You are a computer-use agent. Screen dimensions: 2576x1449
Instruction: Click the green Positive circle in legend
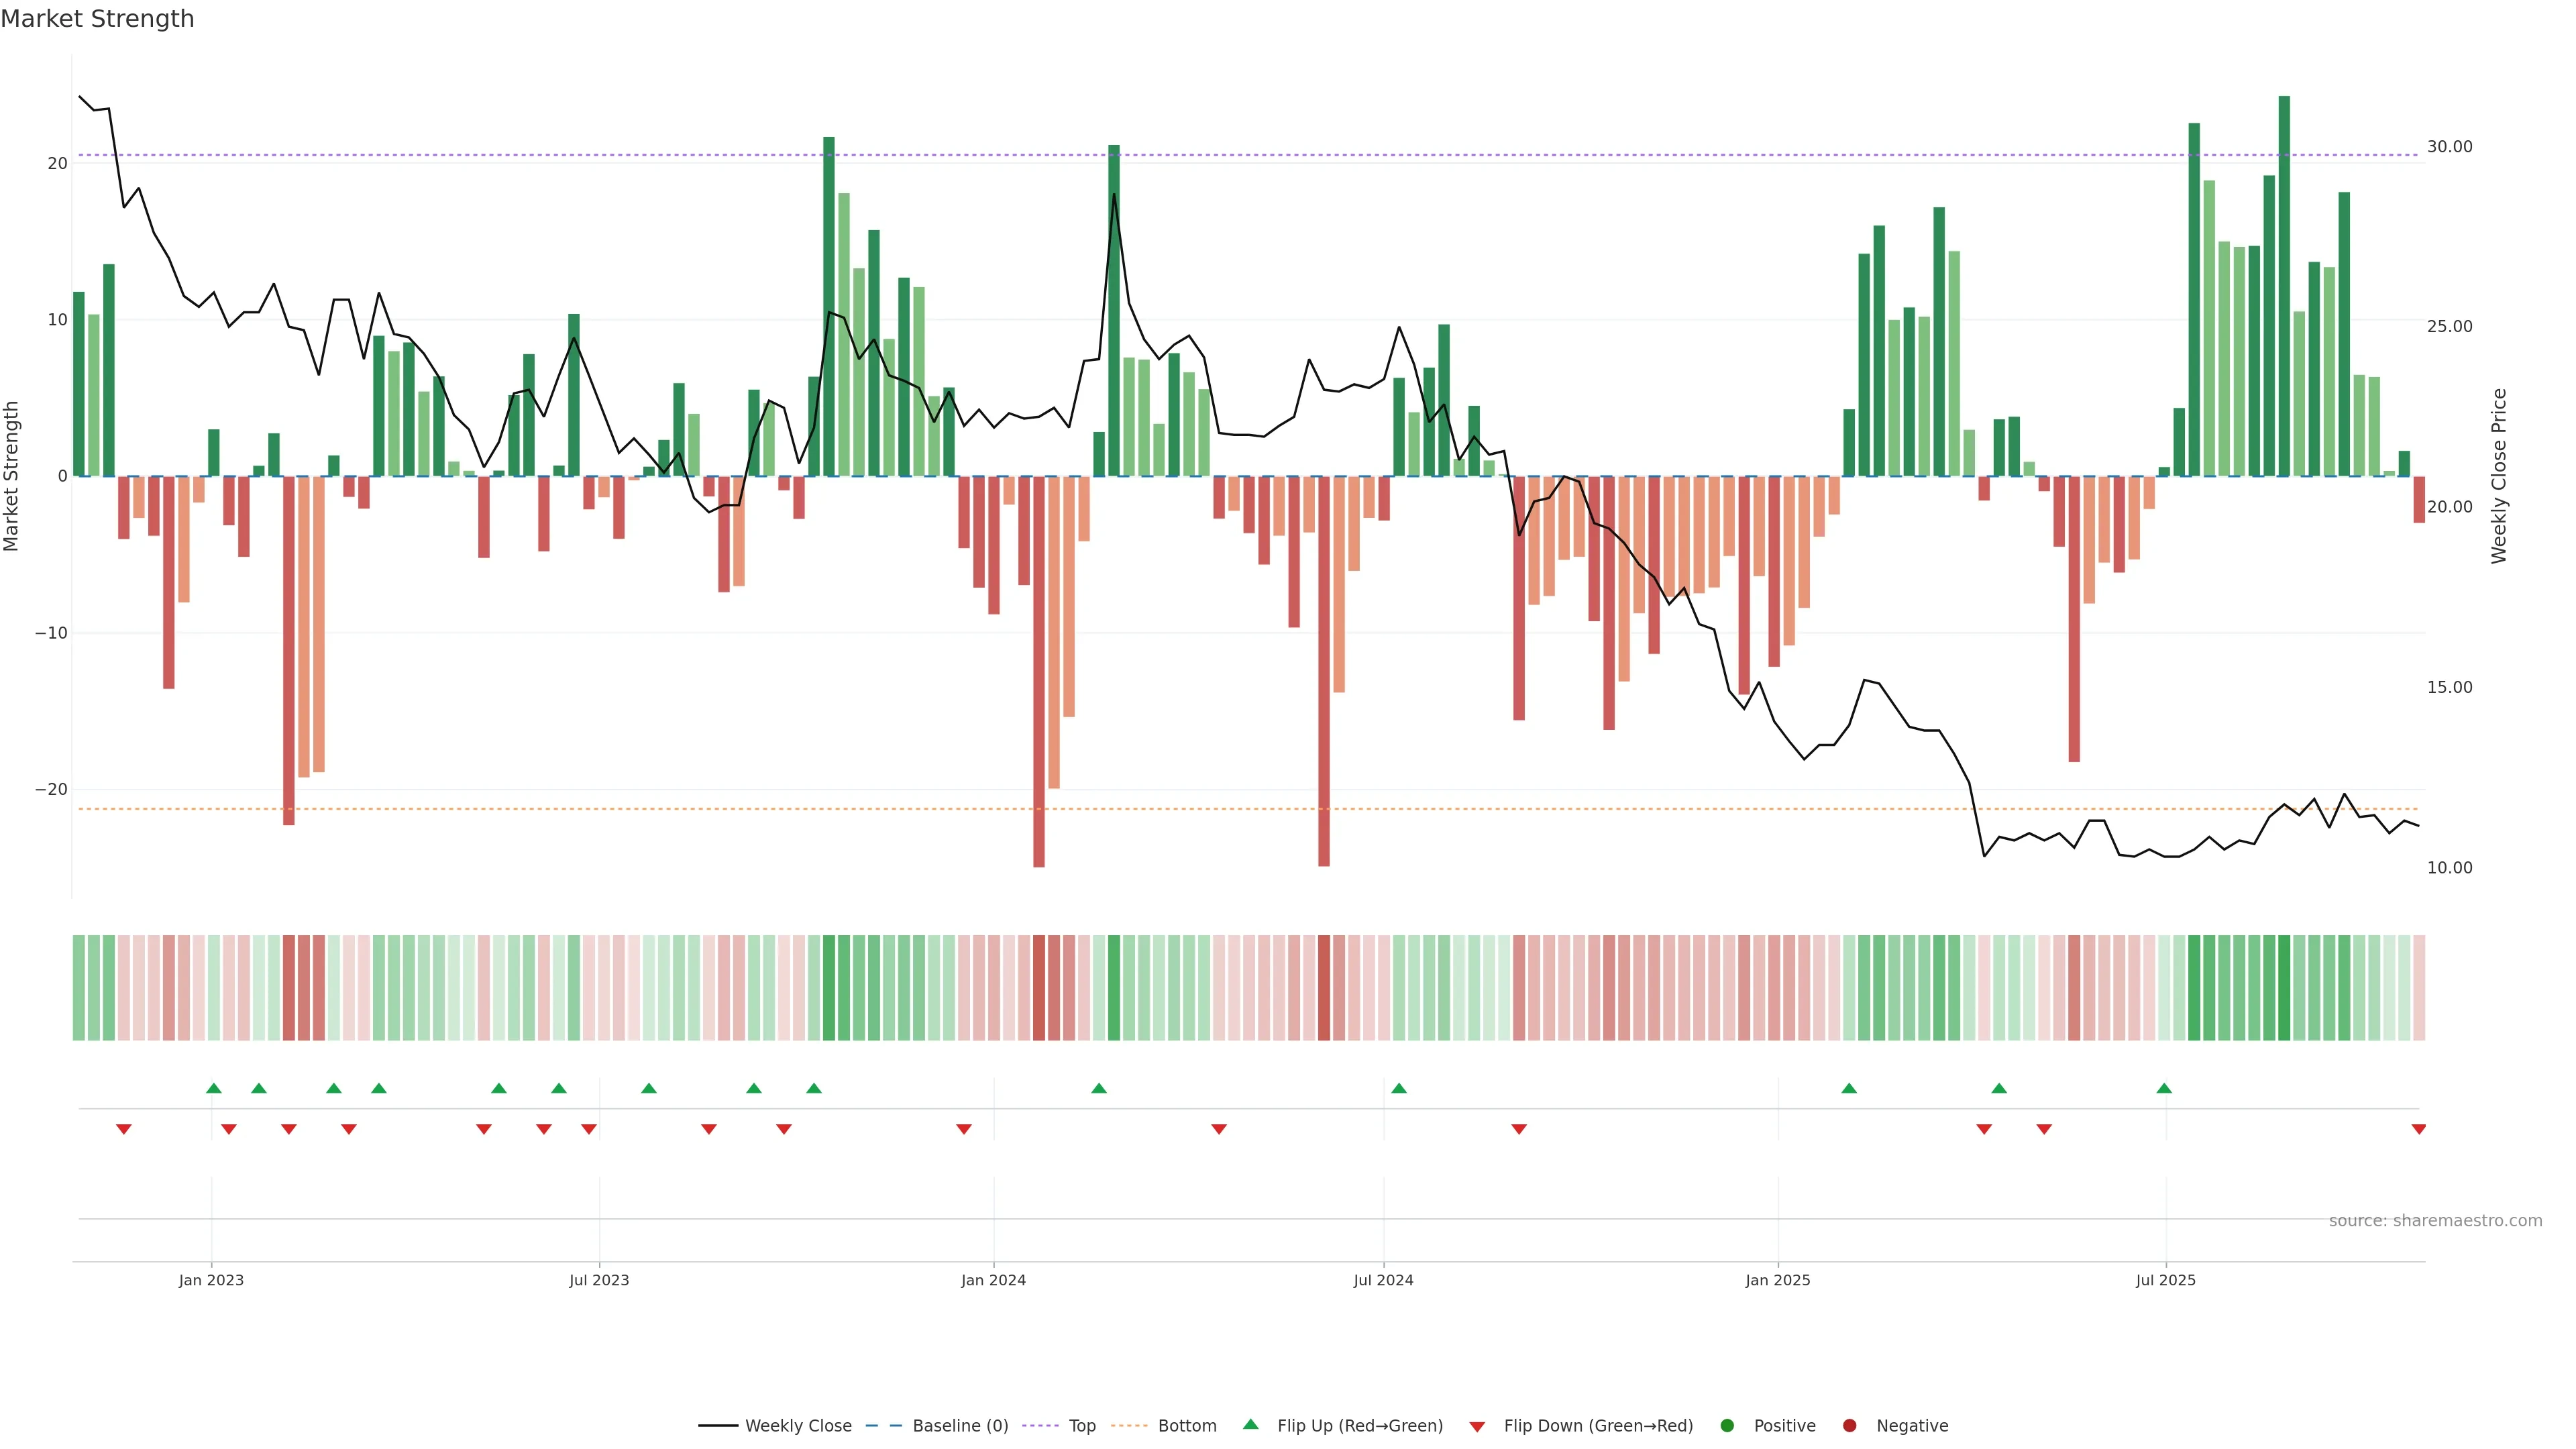click(1727, 1426)
